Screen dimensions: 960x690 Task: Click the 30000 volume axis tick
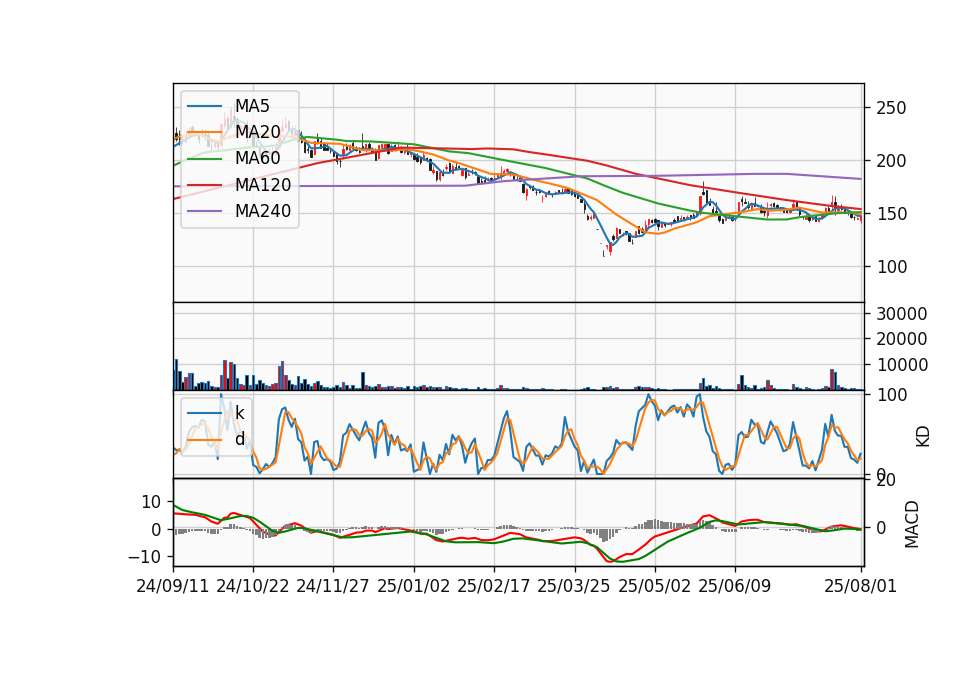tap(901, 314)
